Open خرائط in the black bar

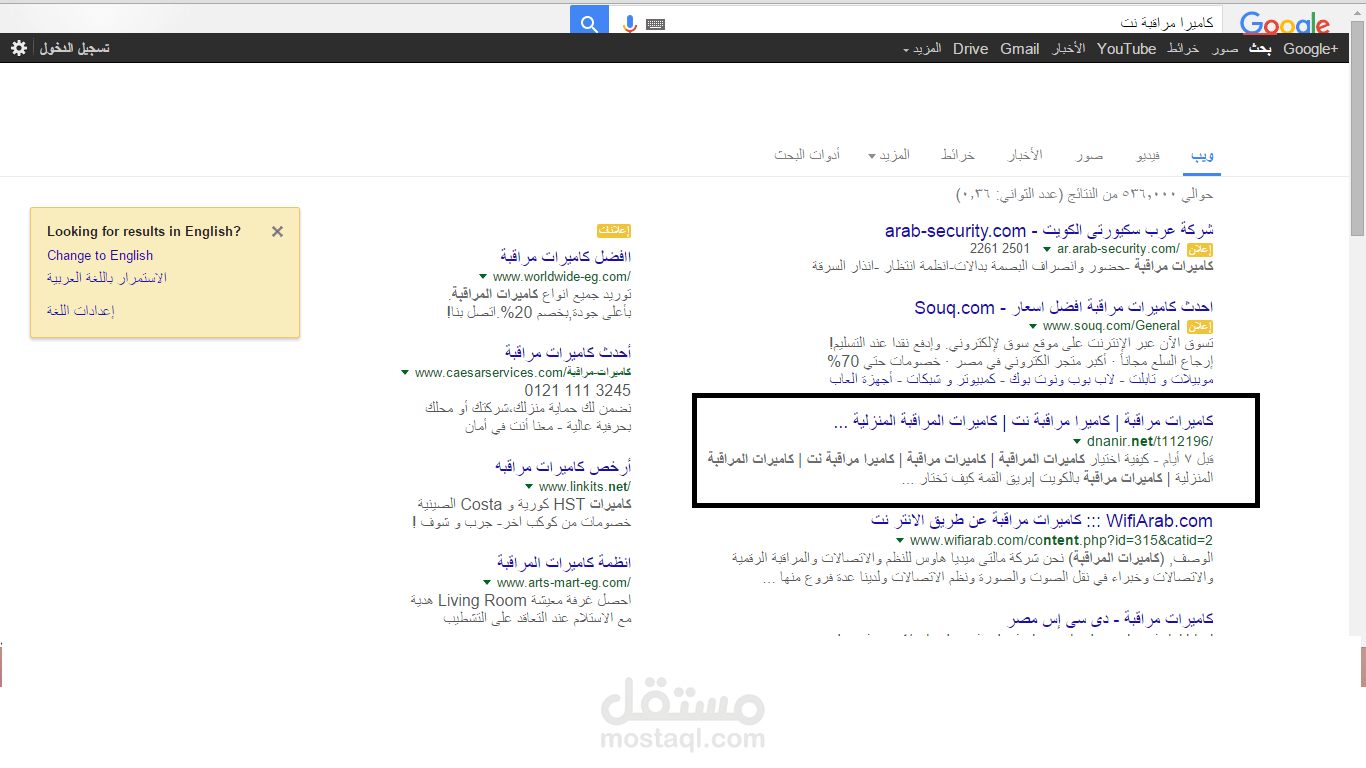click(1183, 49)
